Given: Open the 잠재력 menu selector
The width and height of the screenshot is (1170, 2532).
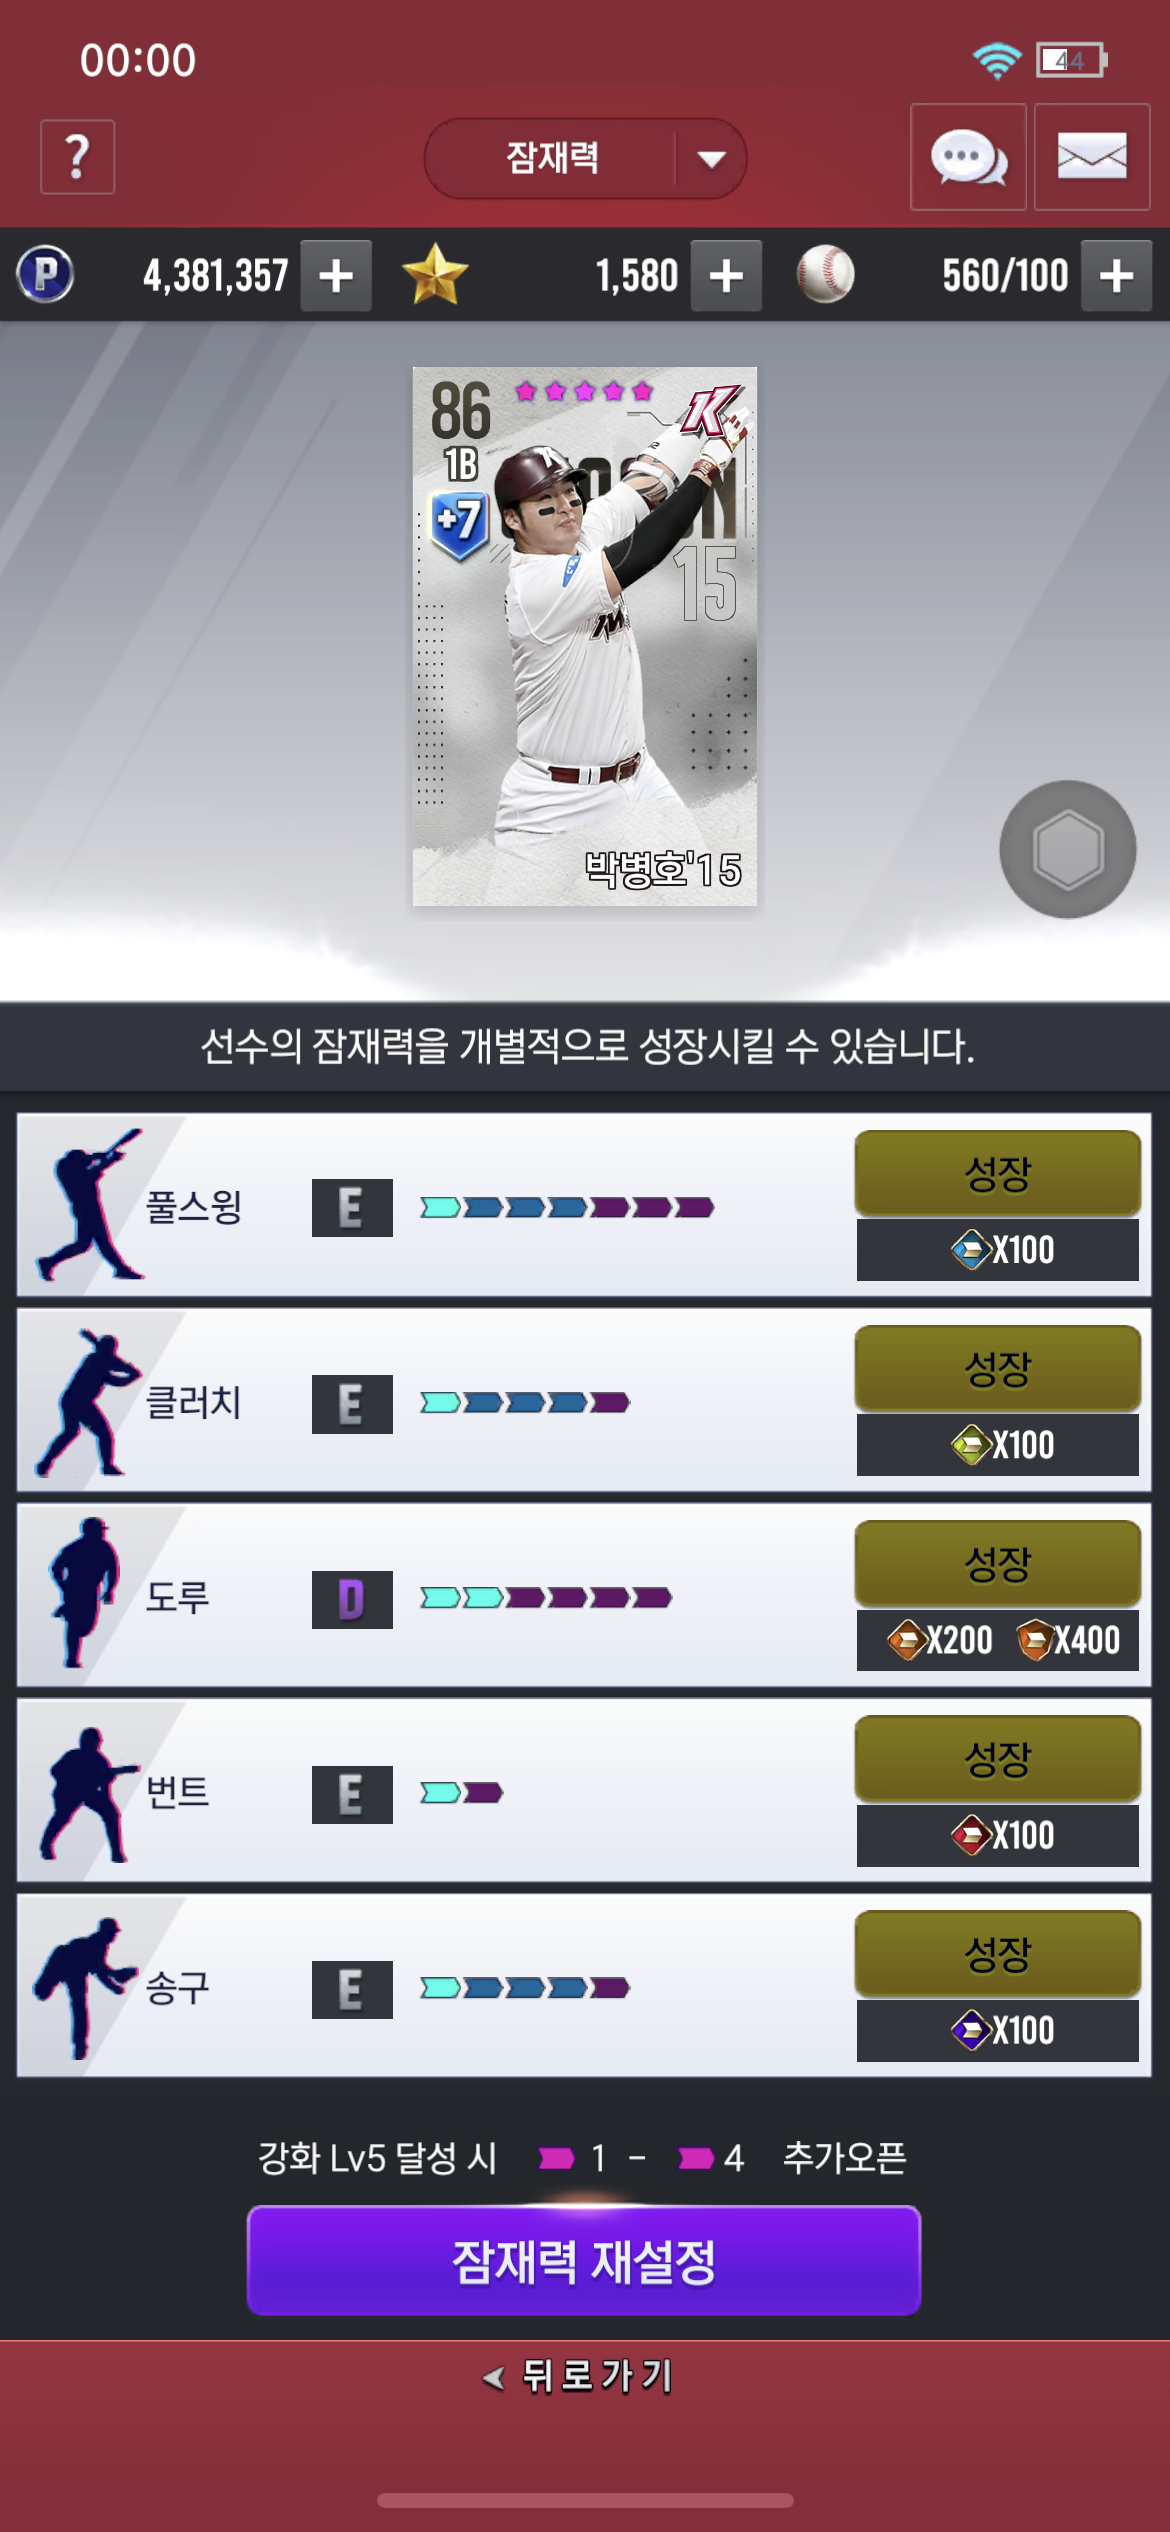Looking at the screenshot, I should pos(585,158).
